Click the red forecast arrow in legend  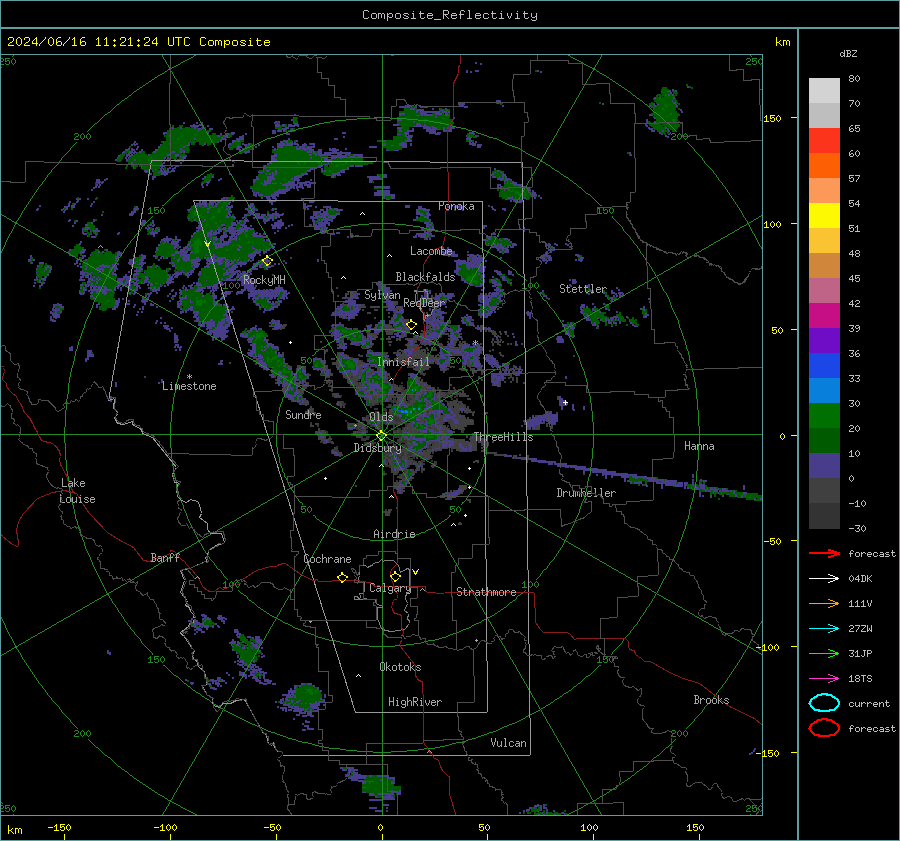point(824,553)
